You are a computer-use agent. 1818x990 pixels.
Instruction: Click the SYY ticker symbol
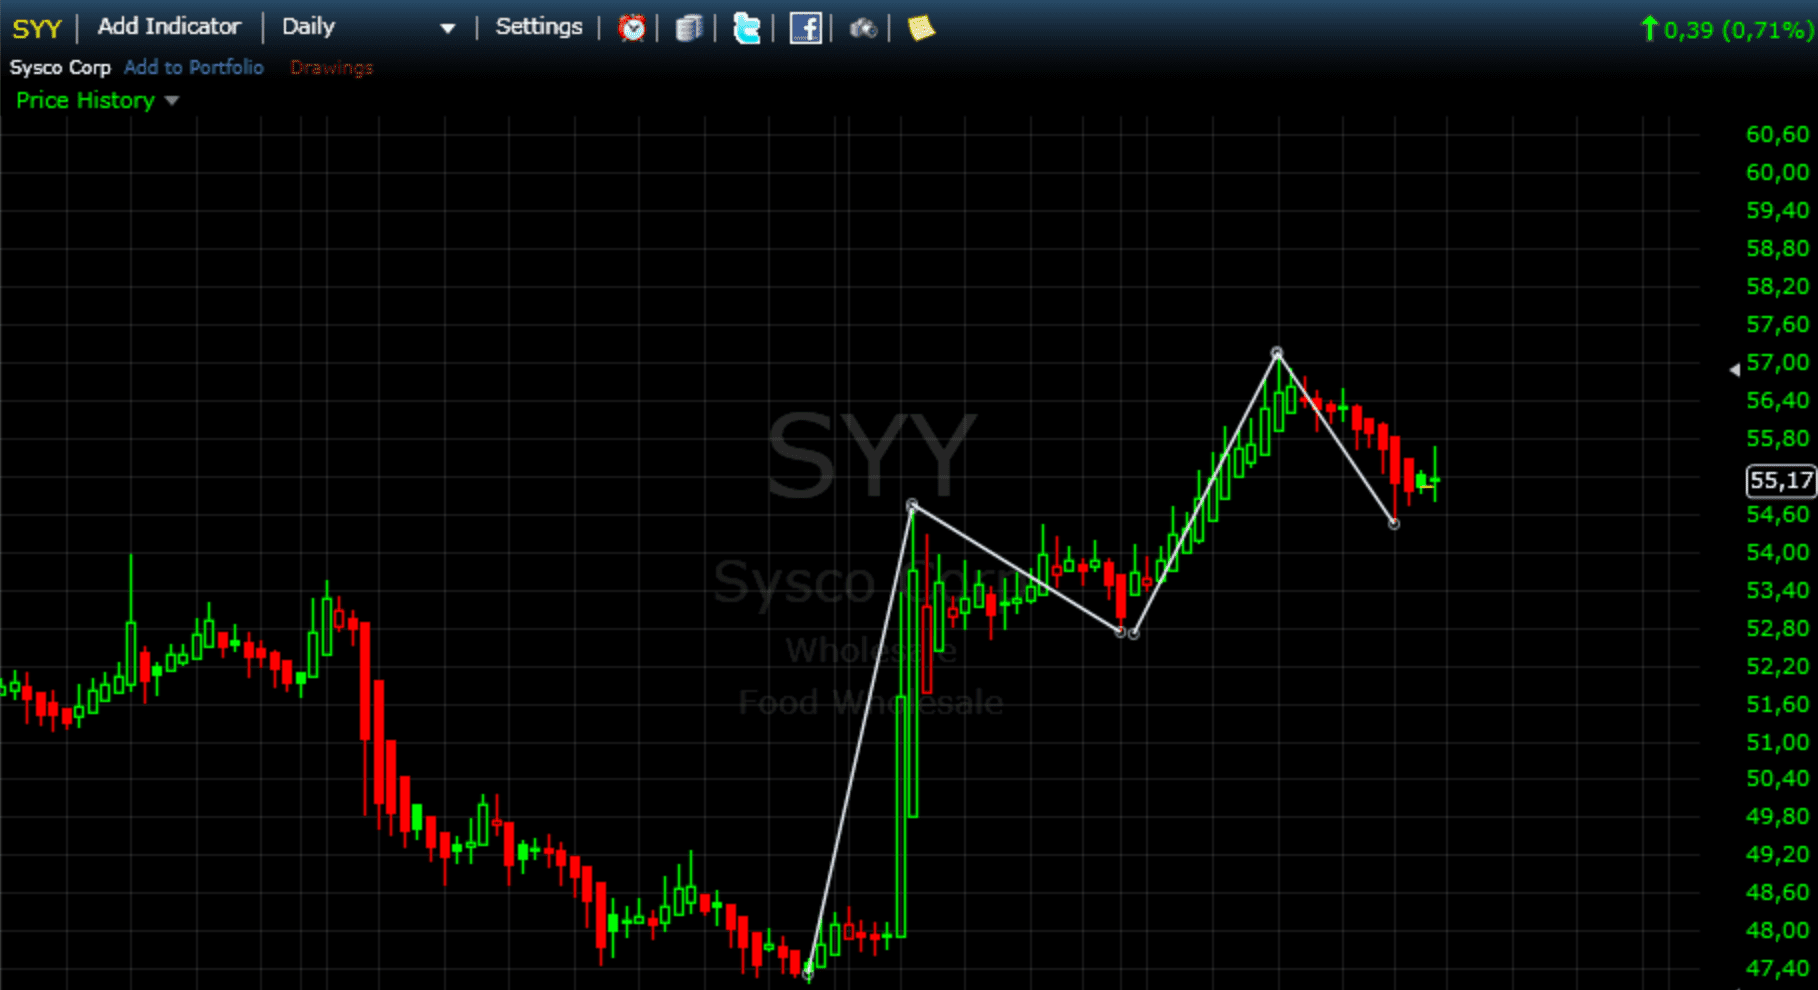click(x=37, y=28)
